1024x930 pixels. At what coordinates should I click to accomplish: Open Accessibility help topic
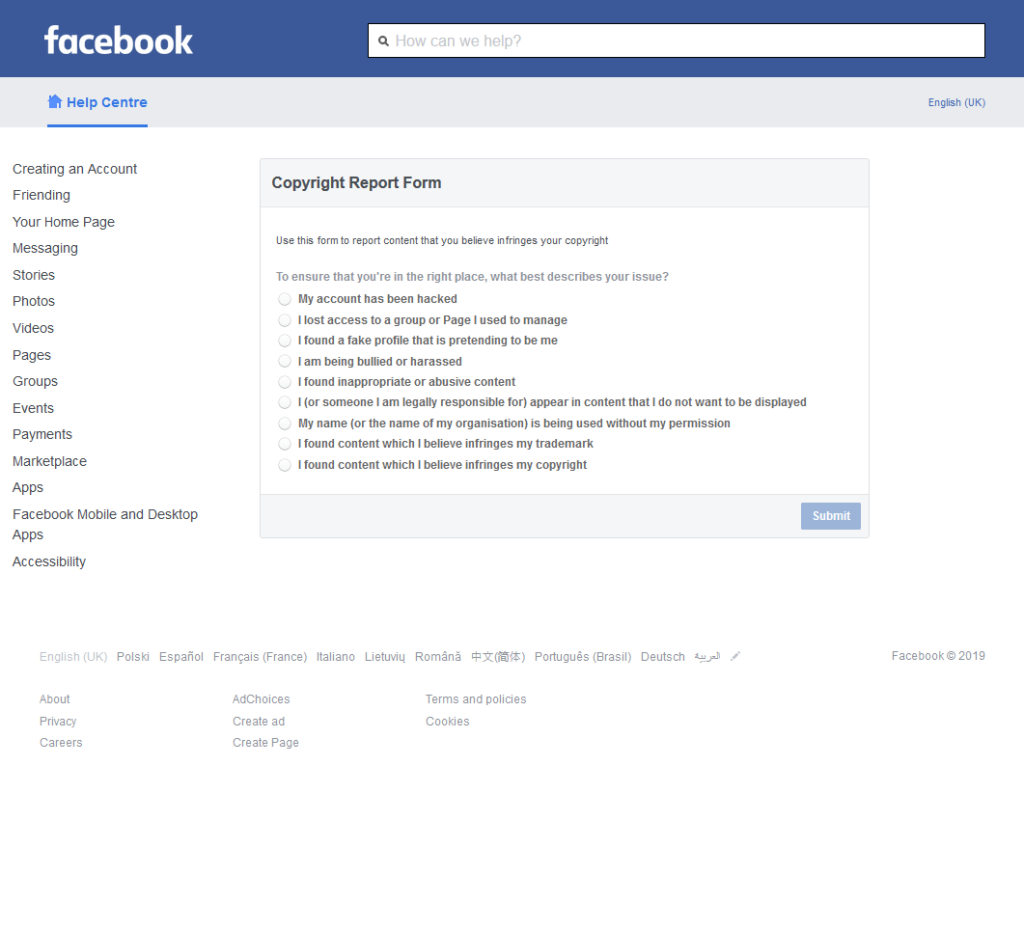coord(49,562)
